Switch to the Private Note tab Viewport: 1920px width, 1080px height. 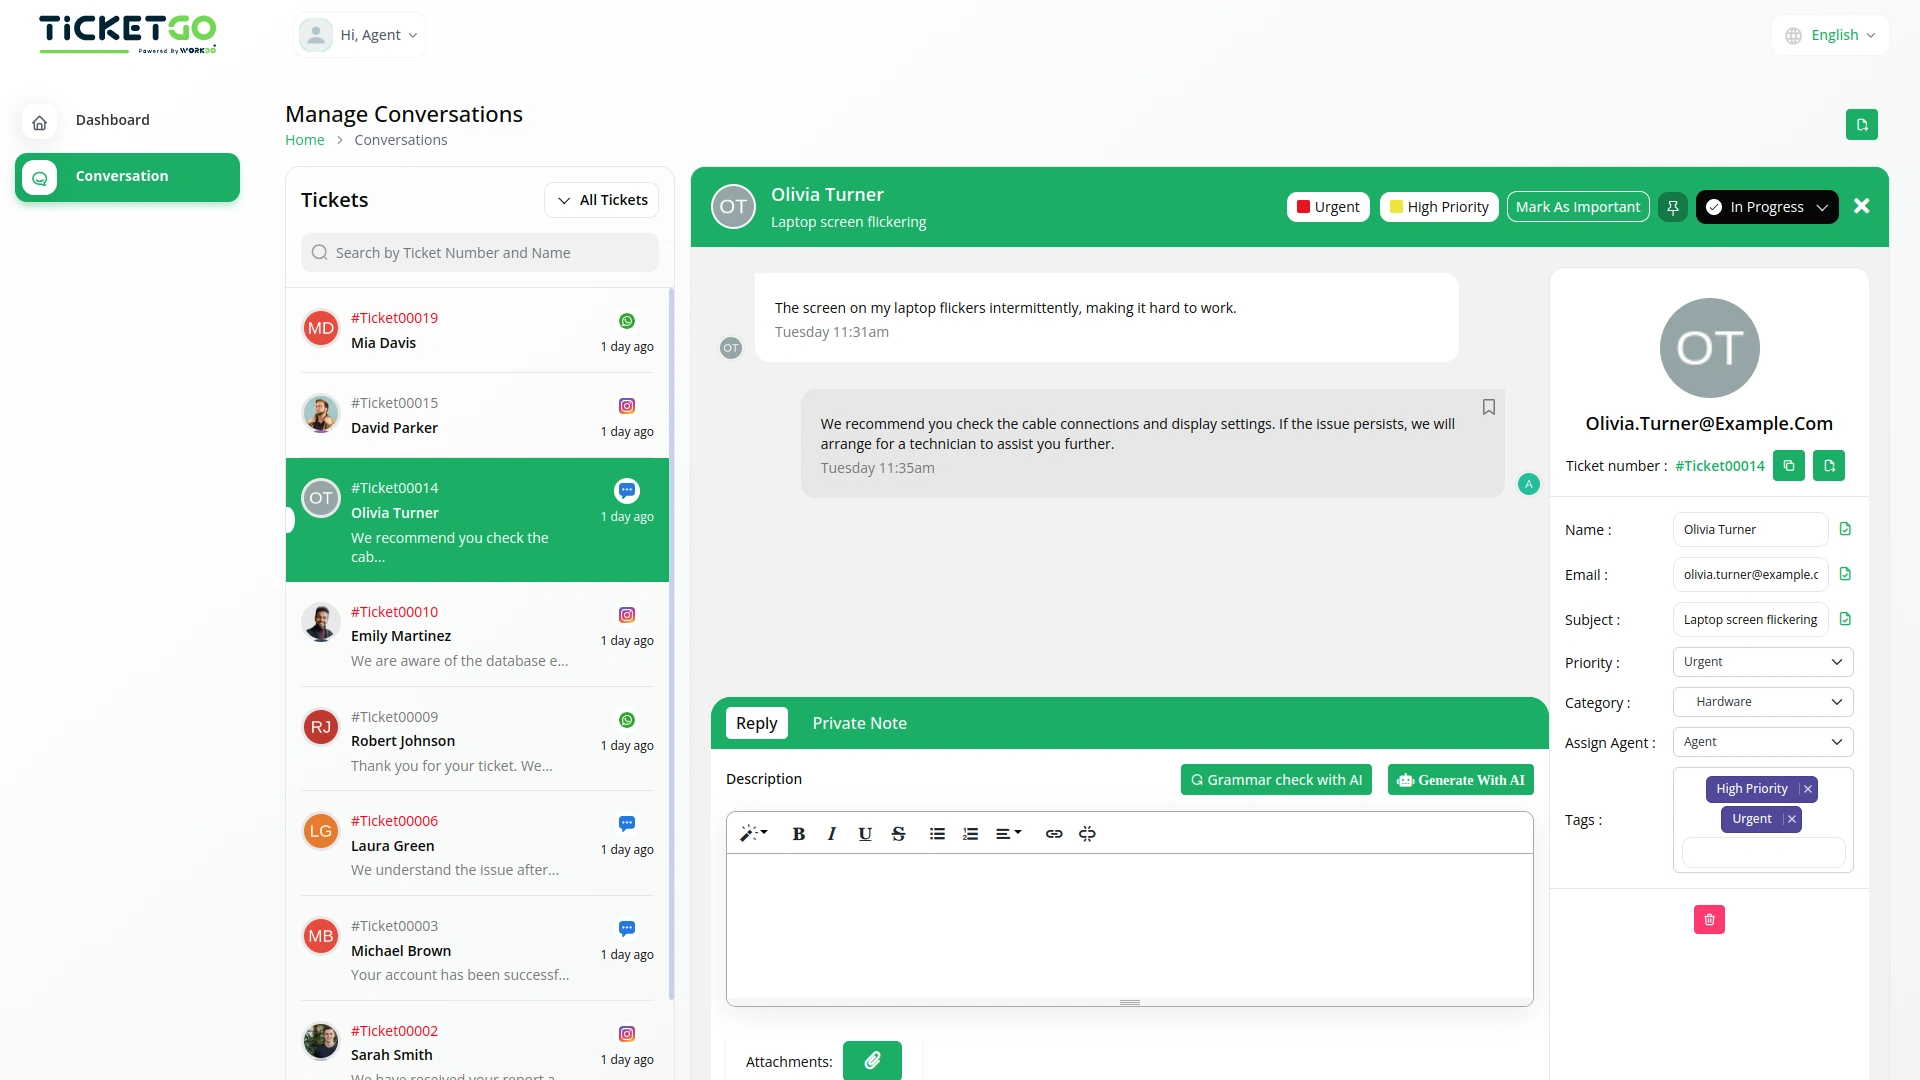coord(859,723)
